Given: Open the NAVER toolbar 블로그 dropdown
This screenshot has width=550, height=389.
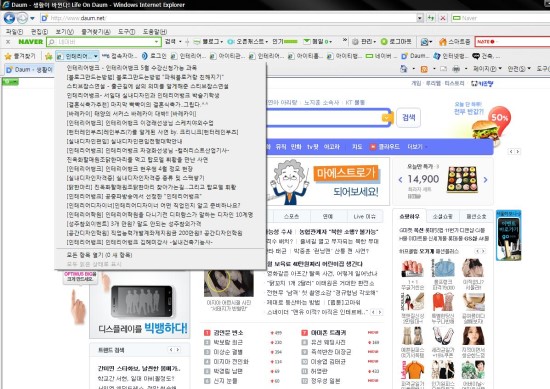Looking at the screenshot, I should (208, 42).
